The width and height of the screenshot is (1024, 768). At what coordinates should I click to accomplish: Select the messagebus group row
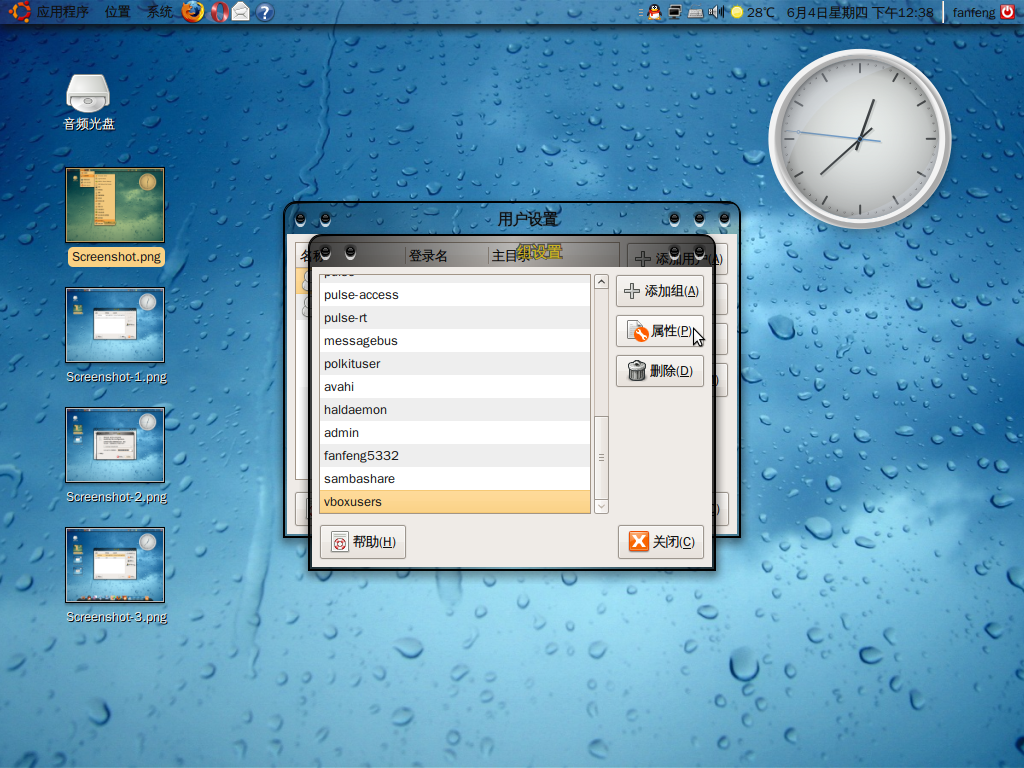click(455, 340)
